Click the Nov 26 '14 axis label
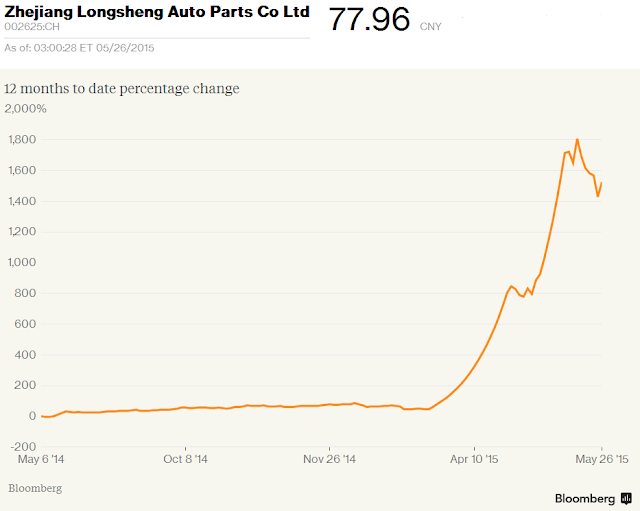640x511 pixels. pyautogui.click(x=329, y=459)
